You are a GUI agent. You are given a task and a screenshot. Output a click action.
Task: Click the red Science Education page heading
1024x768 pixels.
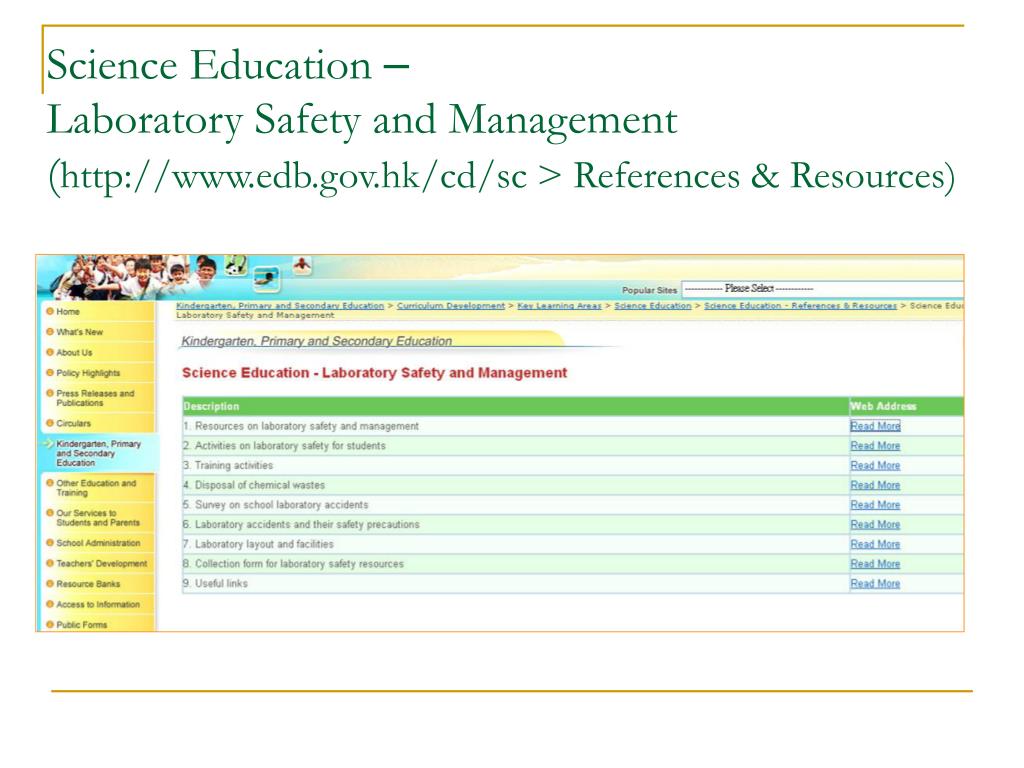pos(374,372)
